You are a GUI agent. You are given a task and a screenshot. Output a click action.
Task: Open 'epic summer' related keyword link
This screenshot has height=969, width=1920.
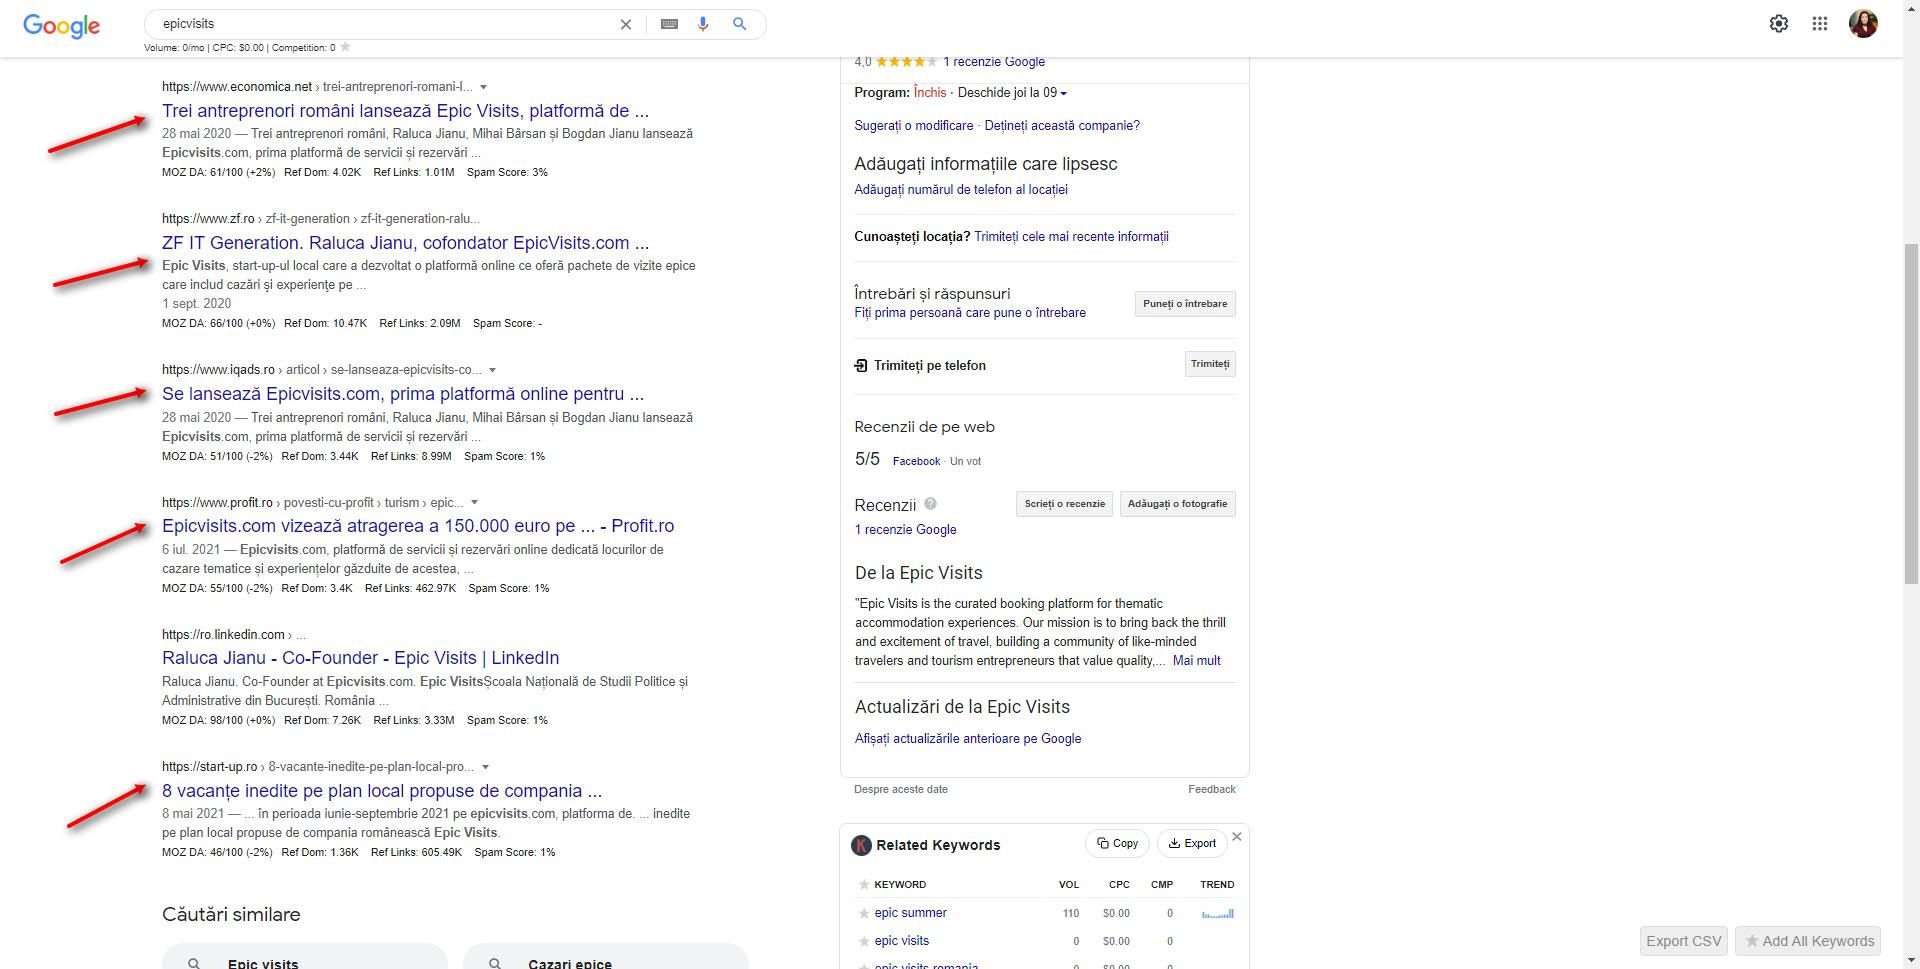coord(910,913)
